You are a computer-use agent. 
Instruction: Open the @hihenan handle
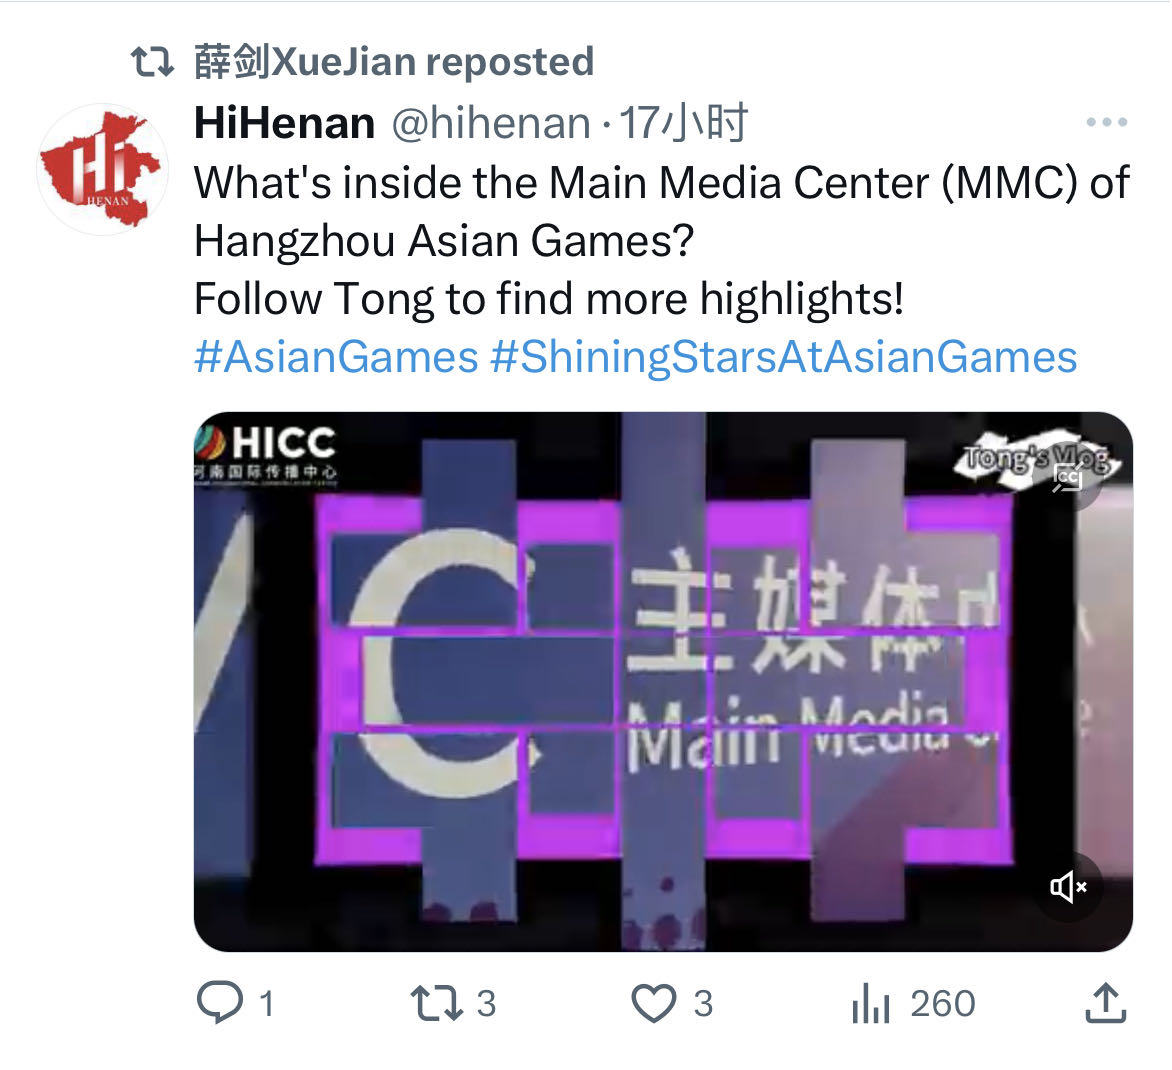click(x=491, y=123)
